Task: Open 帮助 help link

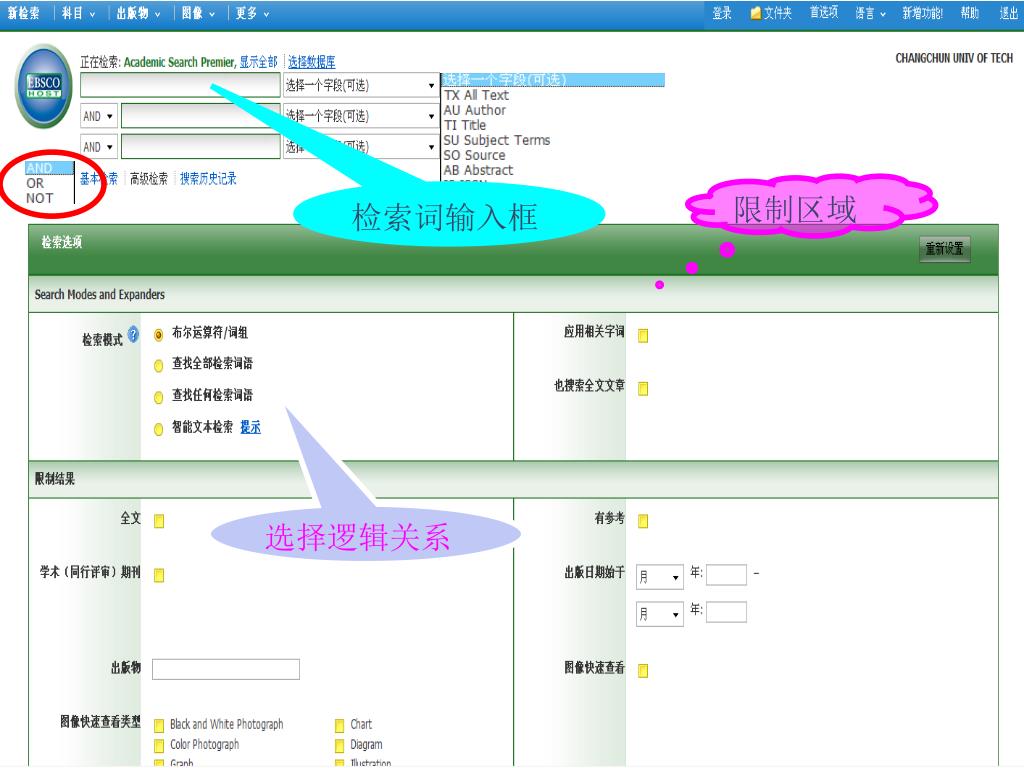Action: pyautogui.click(x=970, y=13)
